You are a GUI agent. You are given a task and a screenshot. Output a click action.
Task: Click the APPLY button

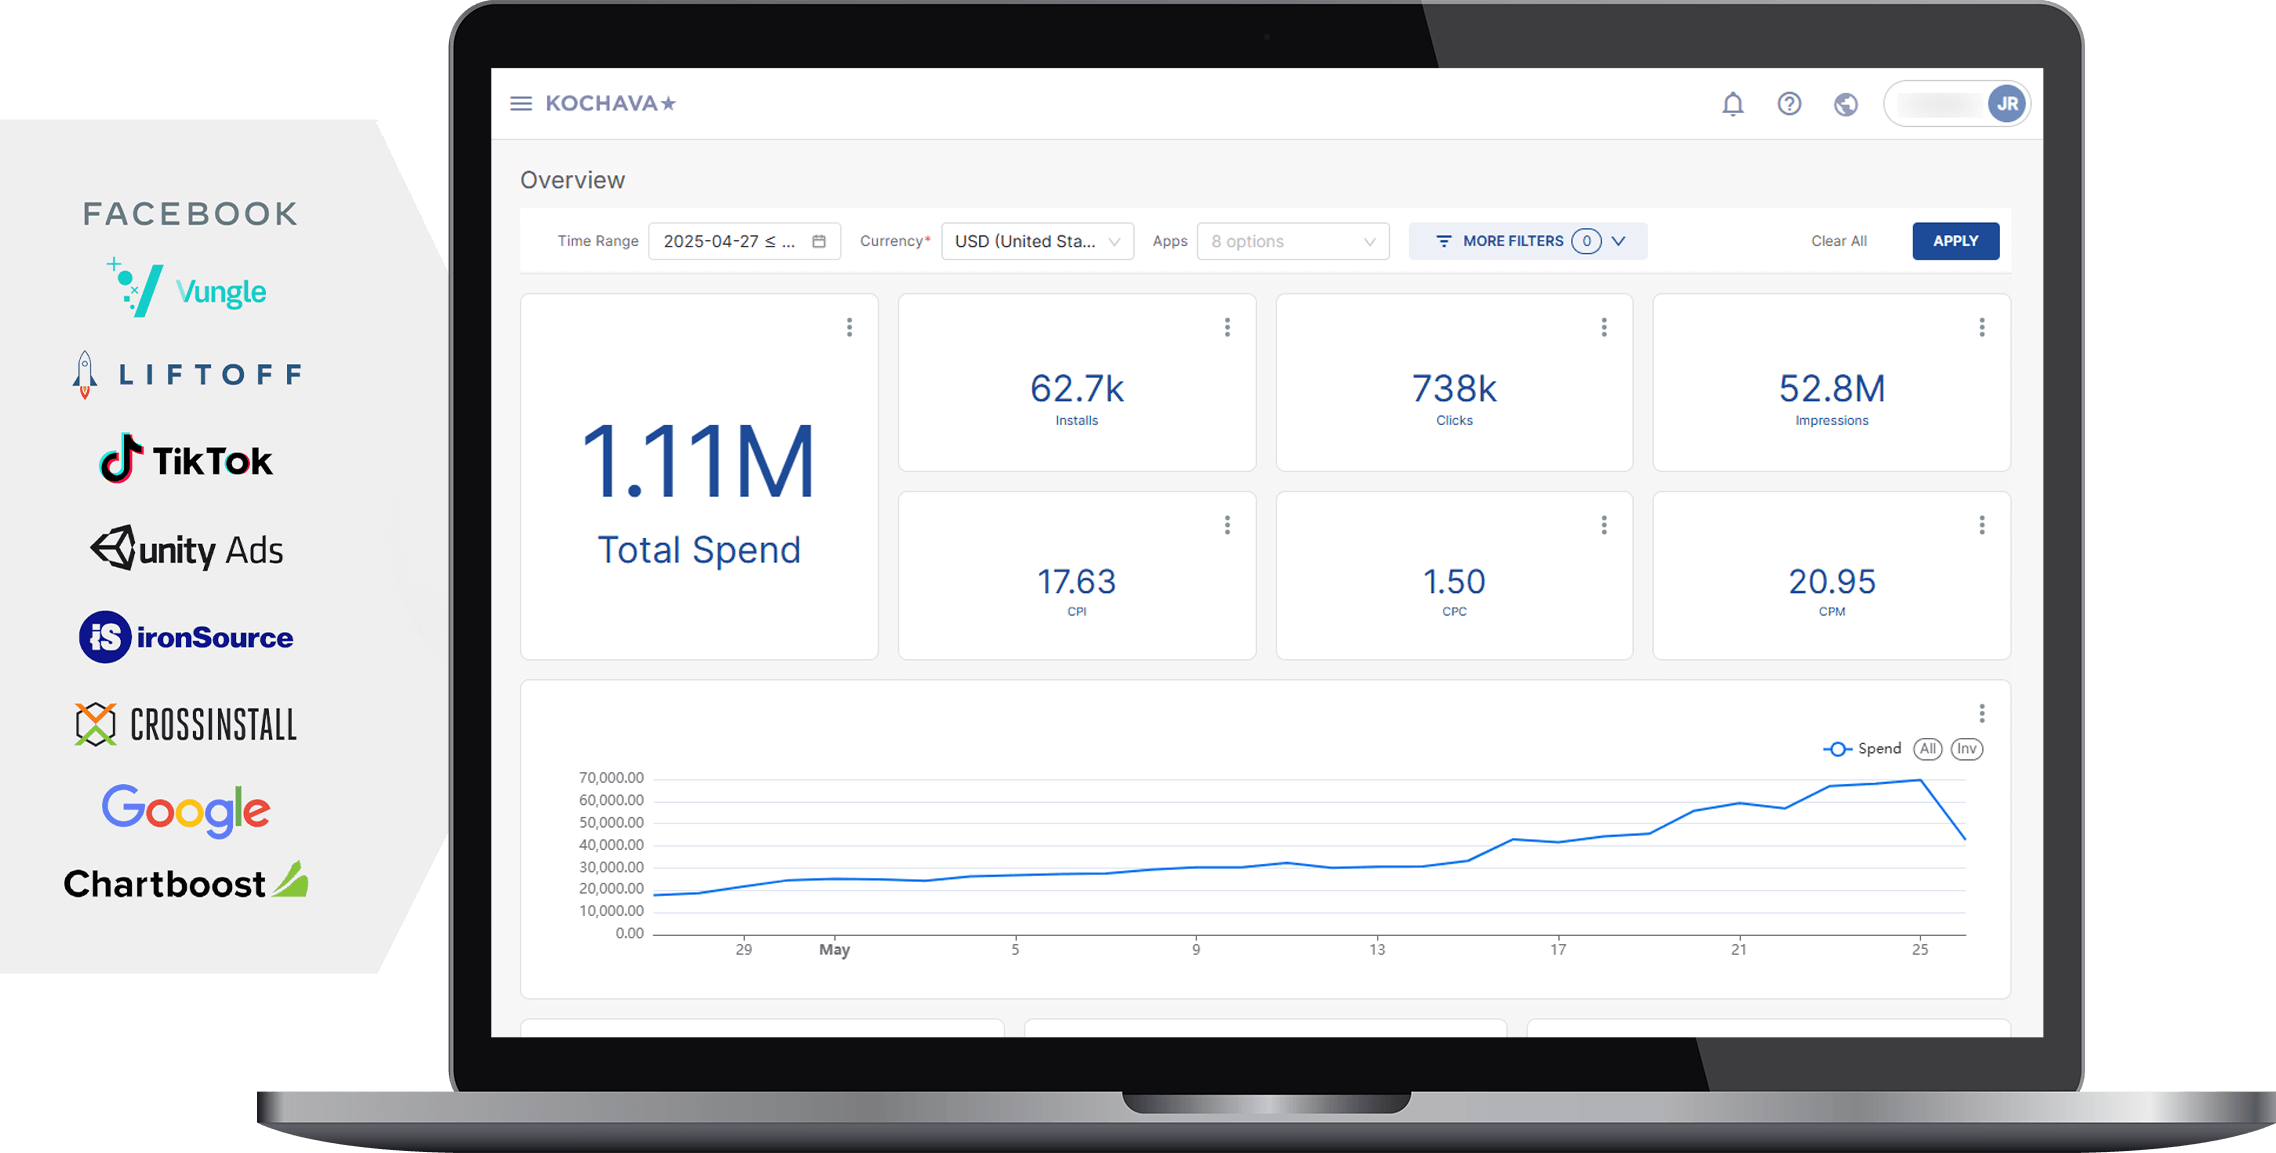1955,241
